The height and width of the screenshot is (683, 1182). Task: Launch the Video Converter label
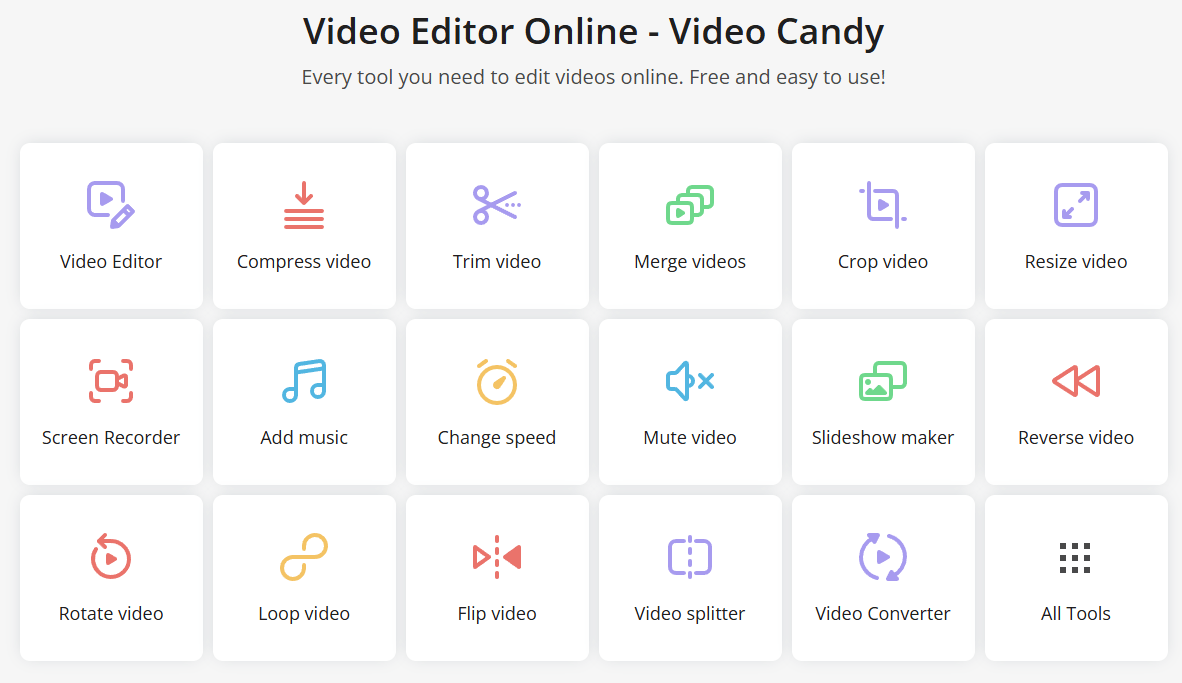click(883, 614)
